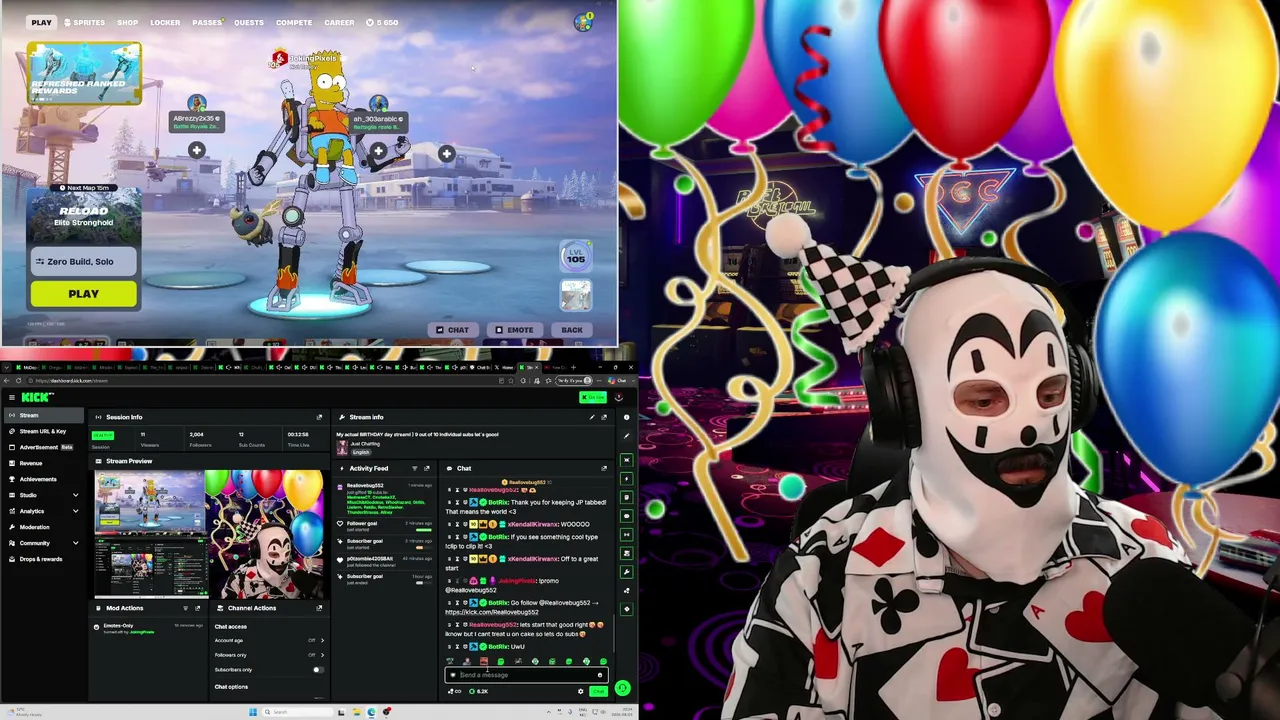1280x720 pixels.
Task: Click the yellow PLAY button
Action: (x=84, y=294)
